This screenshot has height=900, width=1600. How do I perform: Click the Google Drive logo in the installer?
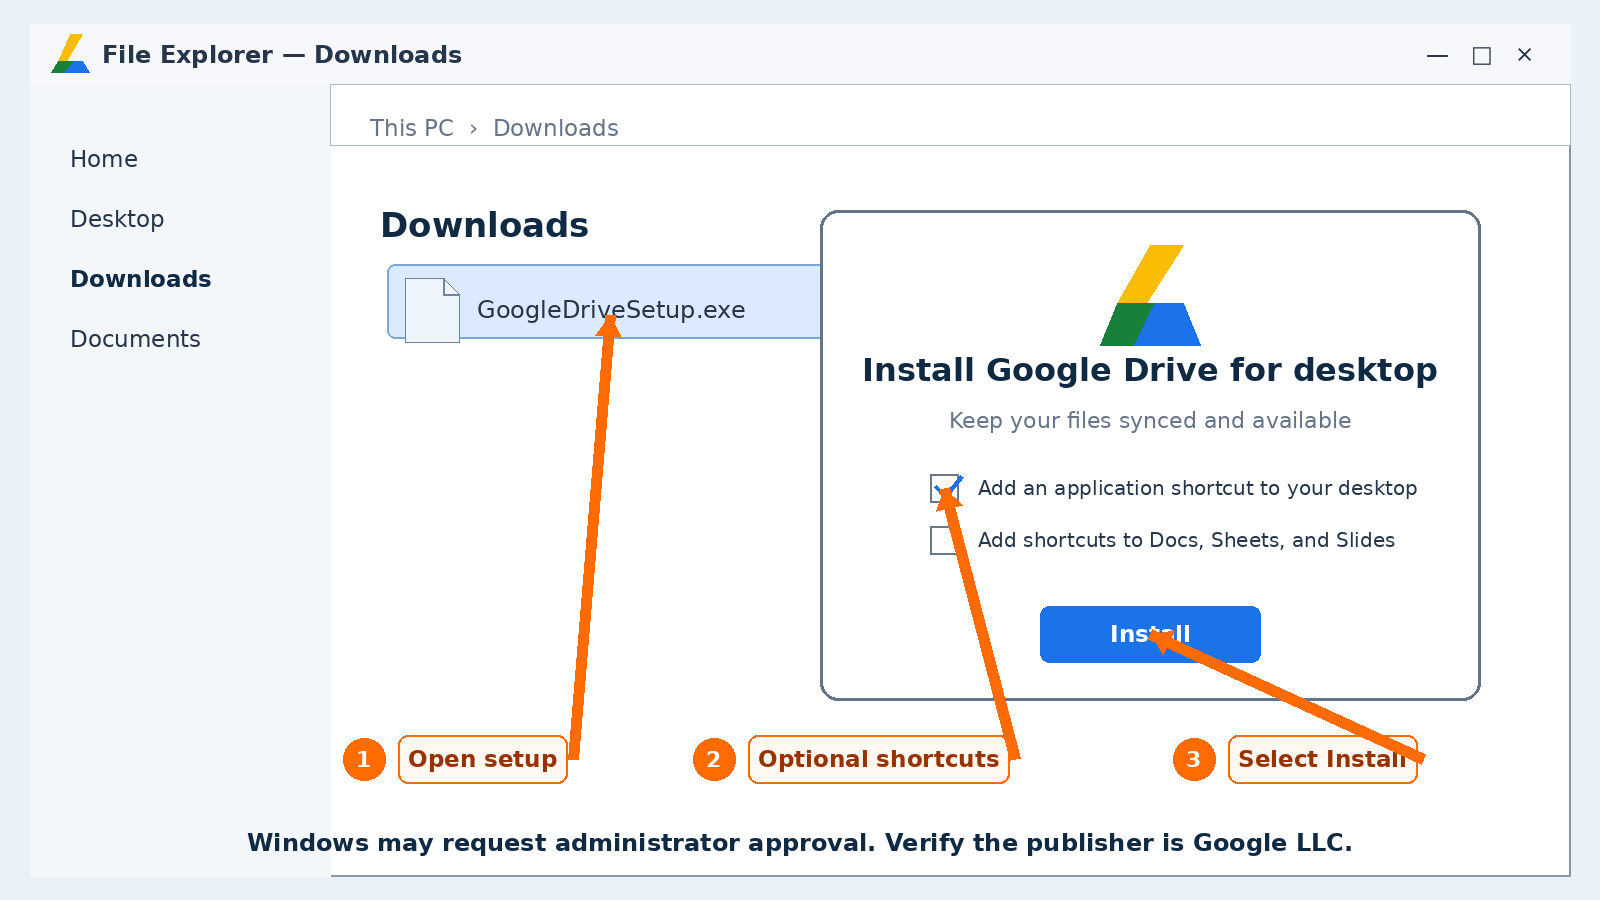pos(1150,295)
